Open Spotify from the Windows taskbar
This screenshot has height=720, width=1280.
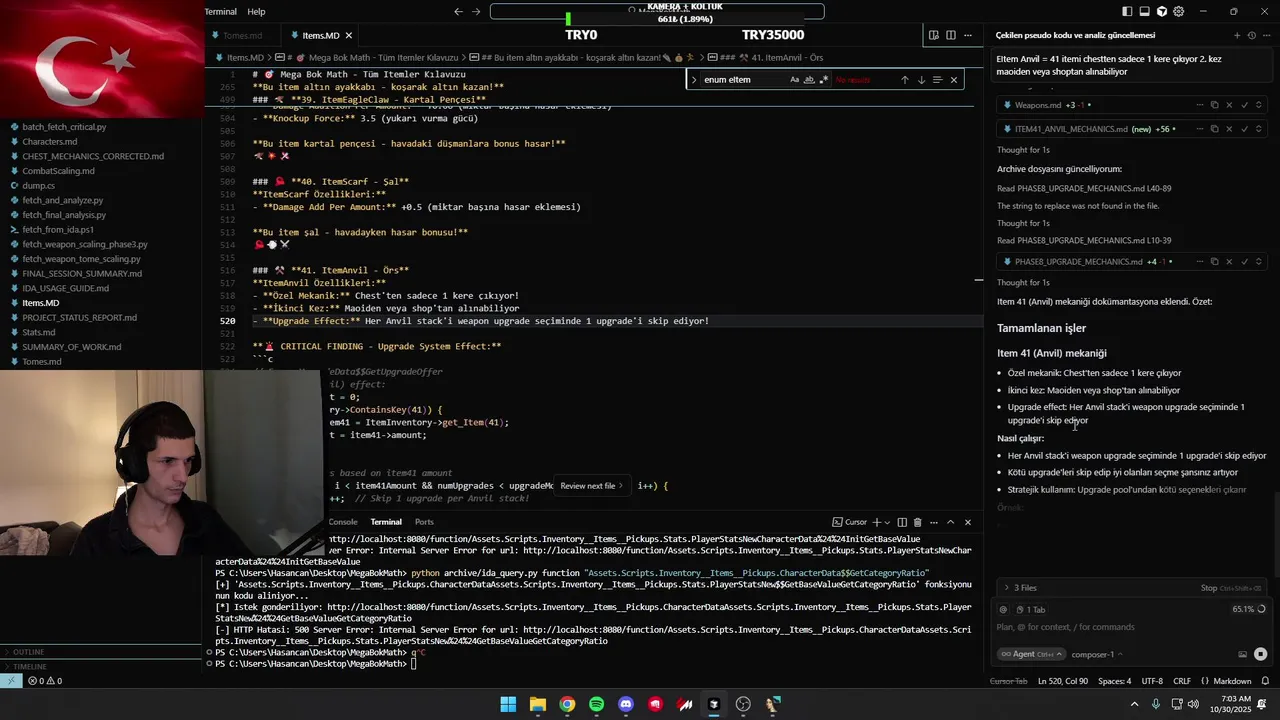[597, 704]
